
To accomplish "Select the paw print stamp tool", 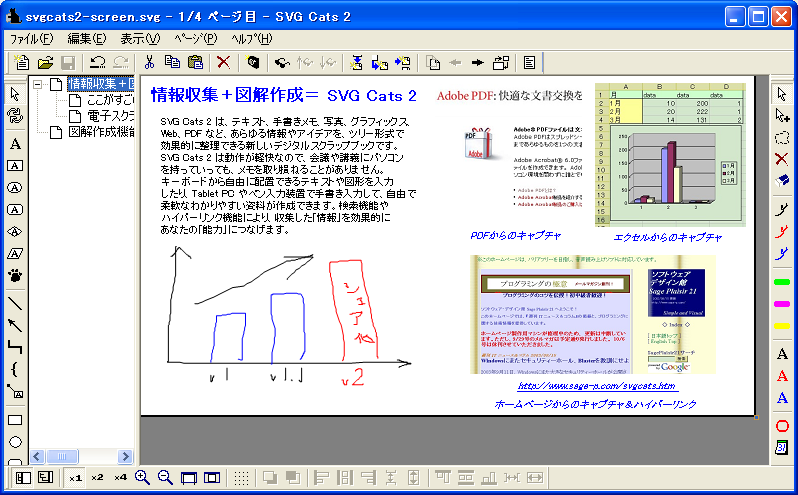I will pyautogui.click(x=16, y=275).
